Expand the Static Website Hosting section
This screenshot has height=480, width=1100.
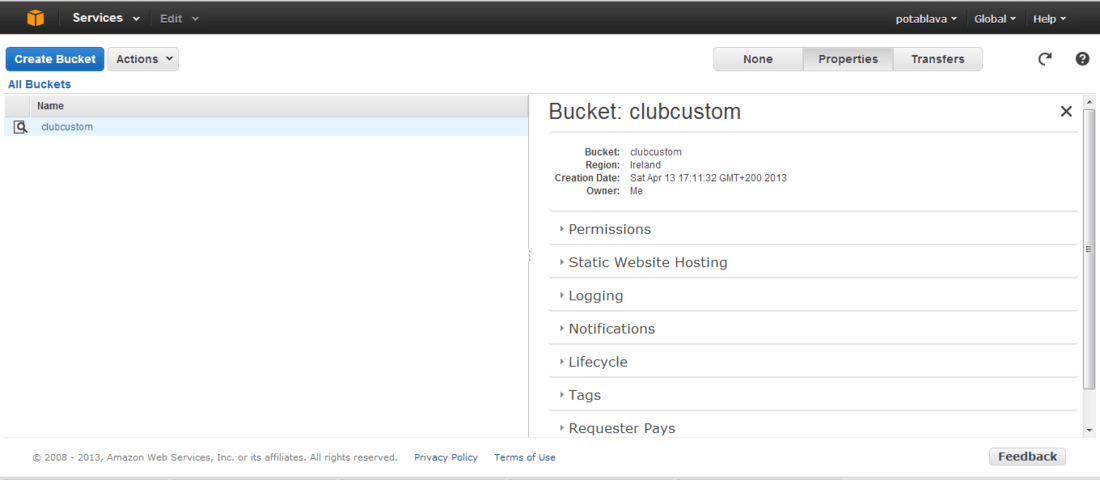pos(813,262)
